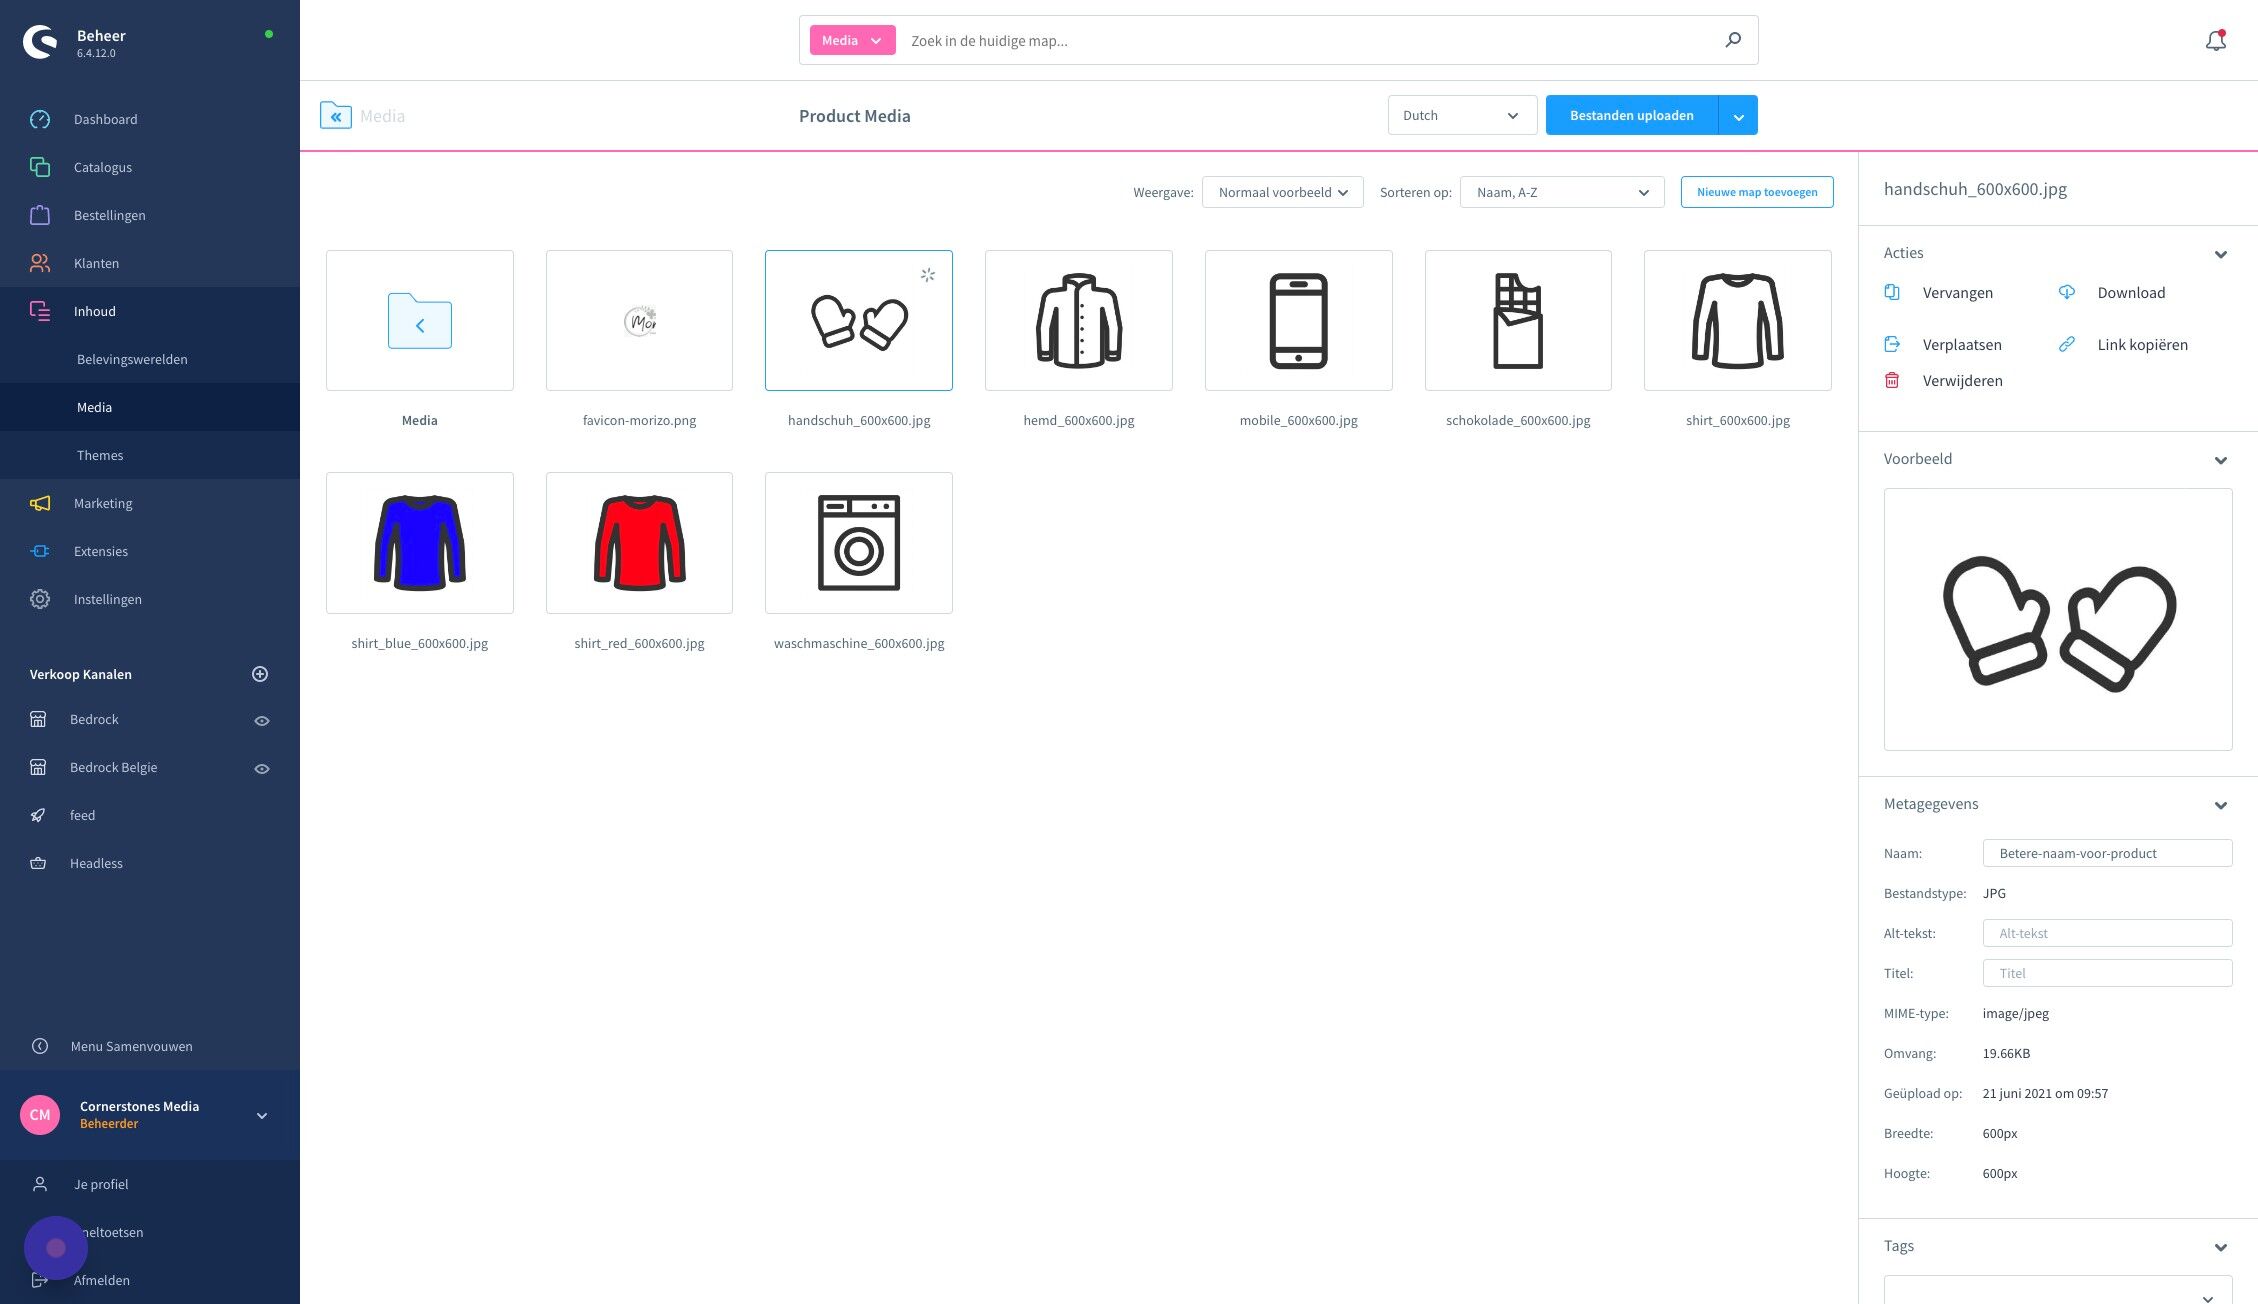Screen dimensions: 2258x1304
Task: Click the Titel input field
Action: pos(2107,973)
